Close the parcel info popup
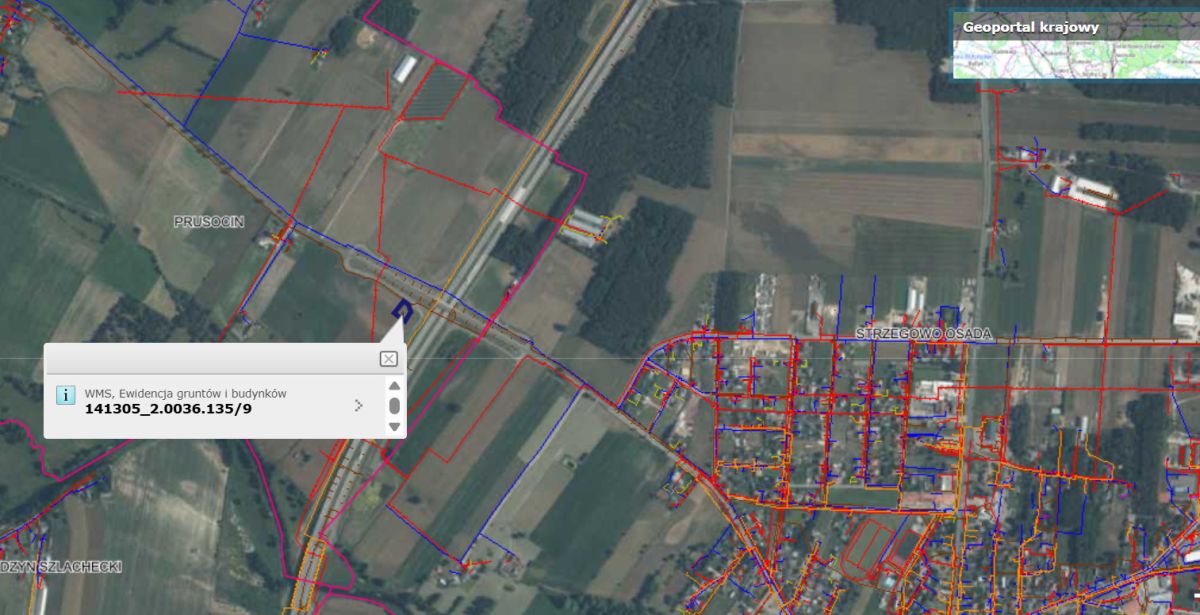The width and height of the screenshot is (1200, 615). tap(388, 359)
